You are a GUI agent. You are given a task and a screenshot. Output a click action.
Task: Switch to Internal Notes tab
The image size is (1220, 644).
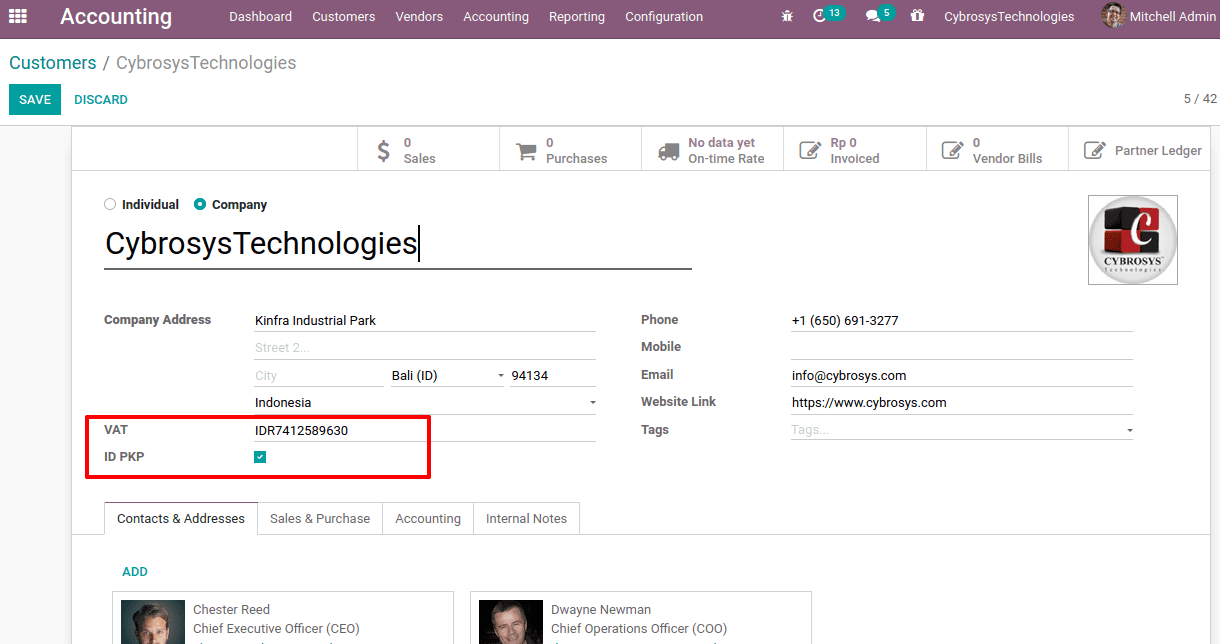coord(526,518)
